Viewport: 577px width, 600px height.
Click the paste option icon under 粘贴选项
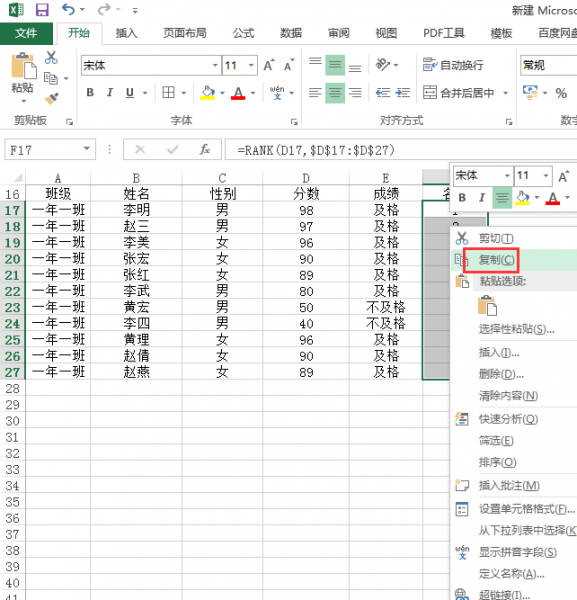487,305
